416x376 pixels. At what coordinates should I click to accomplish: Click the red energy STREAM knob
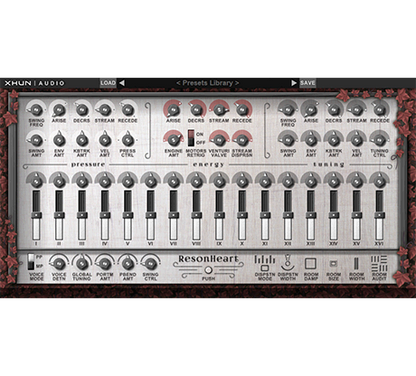pos(219,109)
